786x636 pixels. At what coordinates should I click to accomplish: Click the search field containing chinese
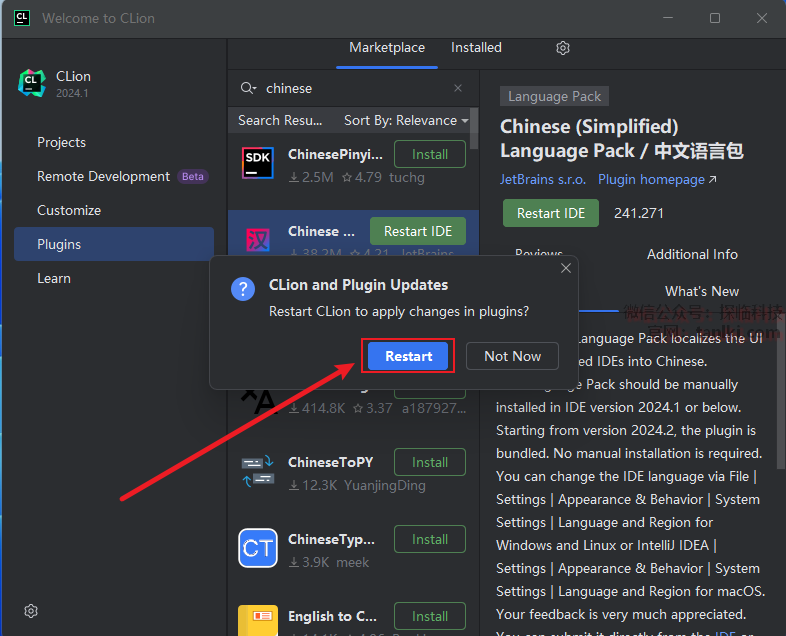coord(350,88)
